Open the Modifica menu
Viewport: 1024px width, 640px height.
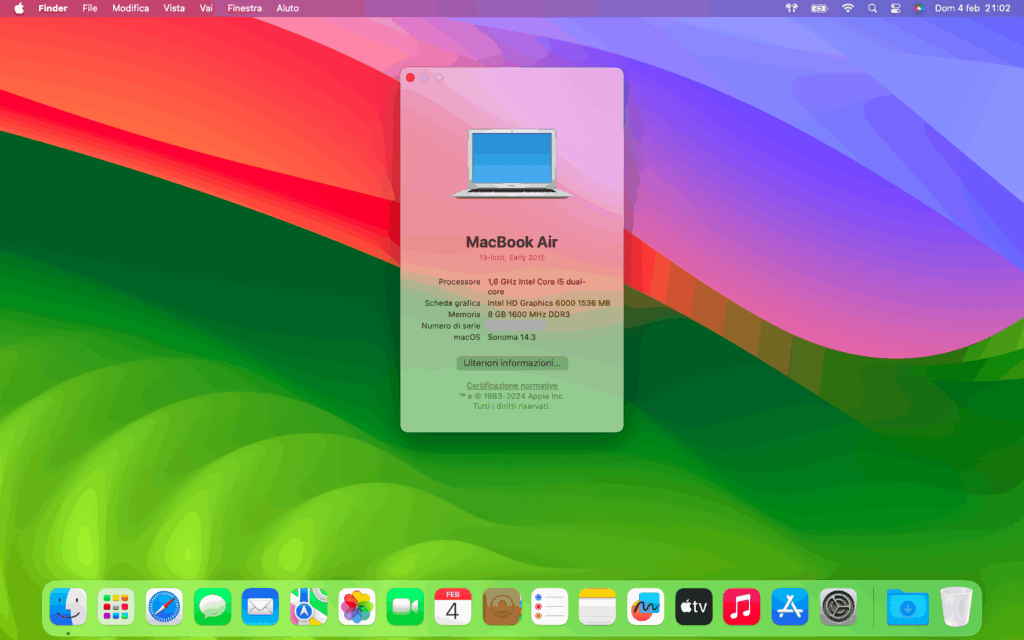(x=131, y=8)
